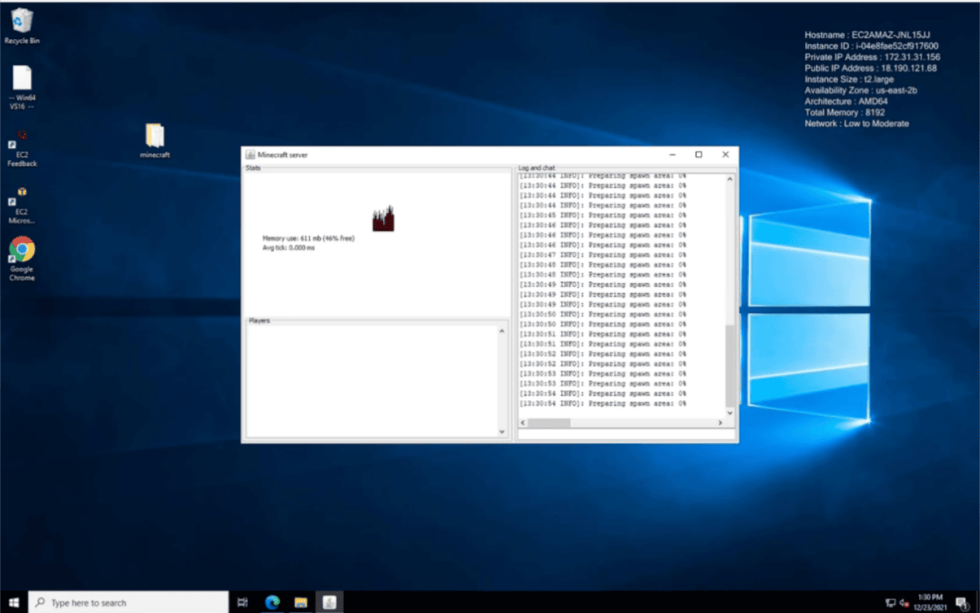Click the Availability Zone us-east-2b text
The height and width of the screenshot is (613, 980).
(x=861, y=91)
